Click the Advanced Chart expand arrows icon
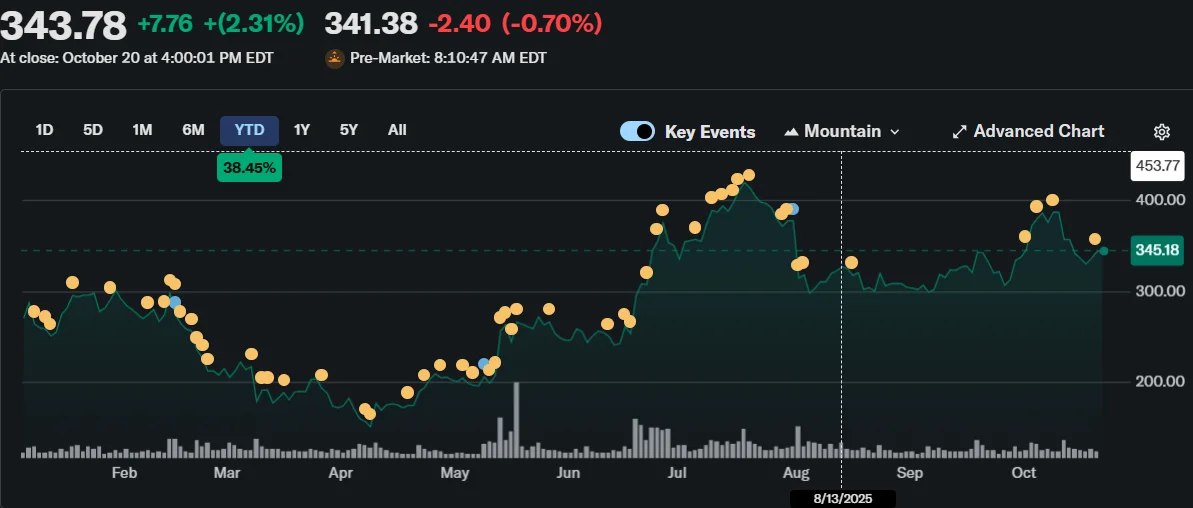The height and width of the screenshot is (508, 1193). [x=960, y=132]
